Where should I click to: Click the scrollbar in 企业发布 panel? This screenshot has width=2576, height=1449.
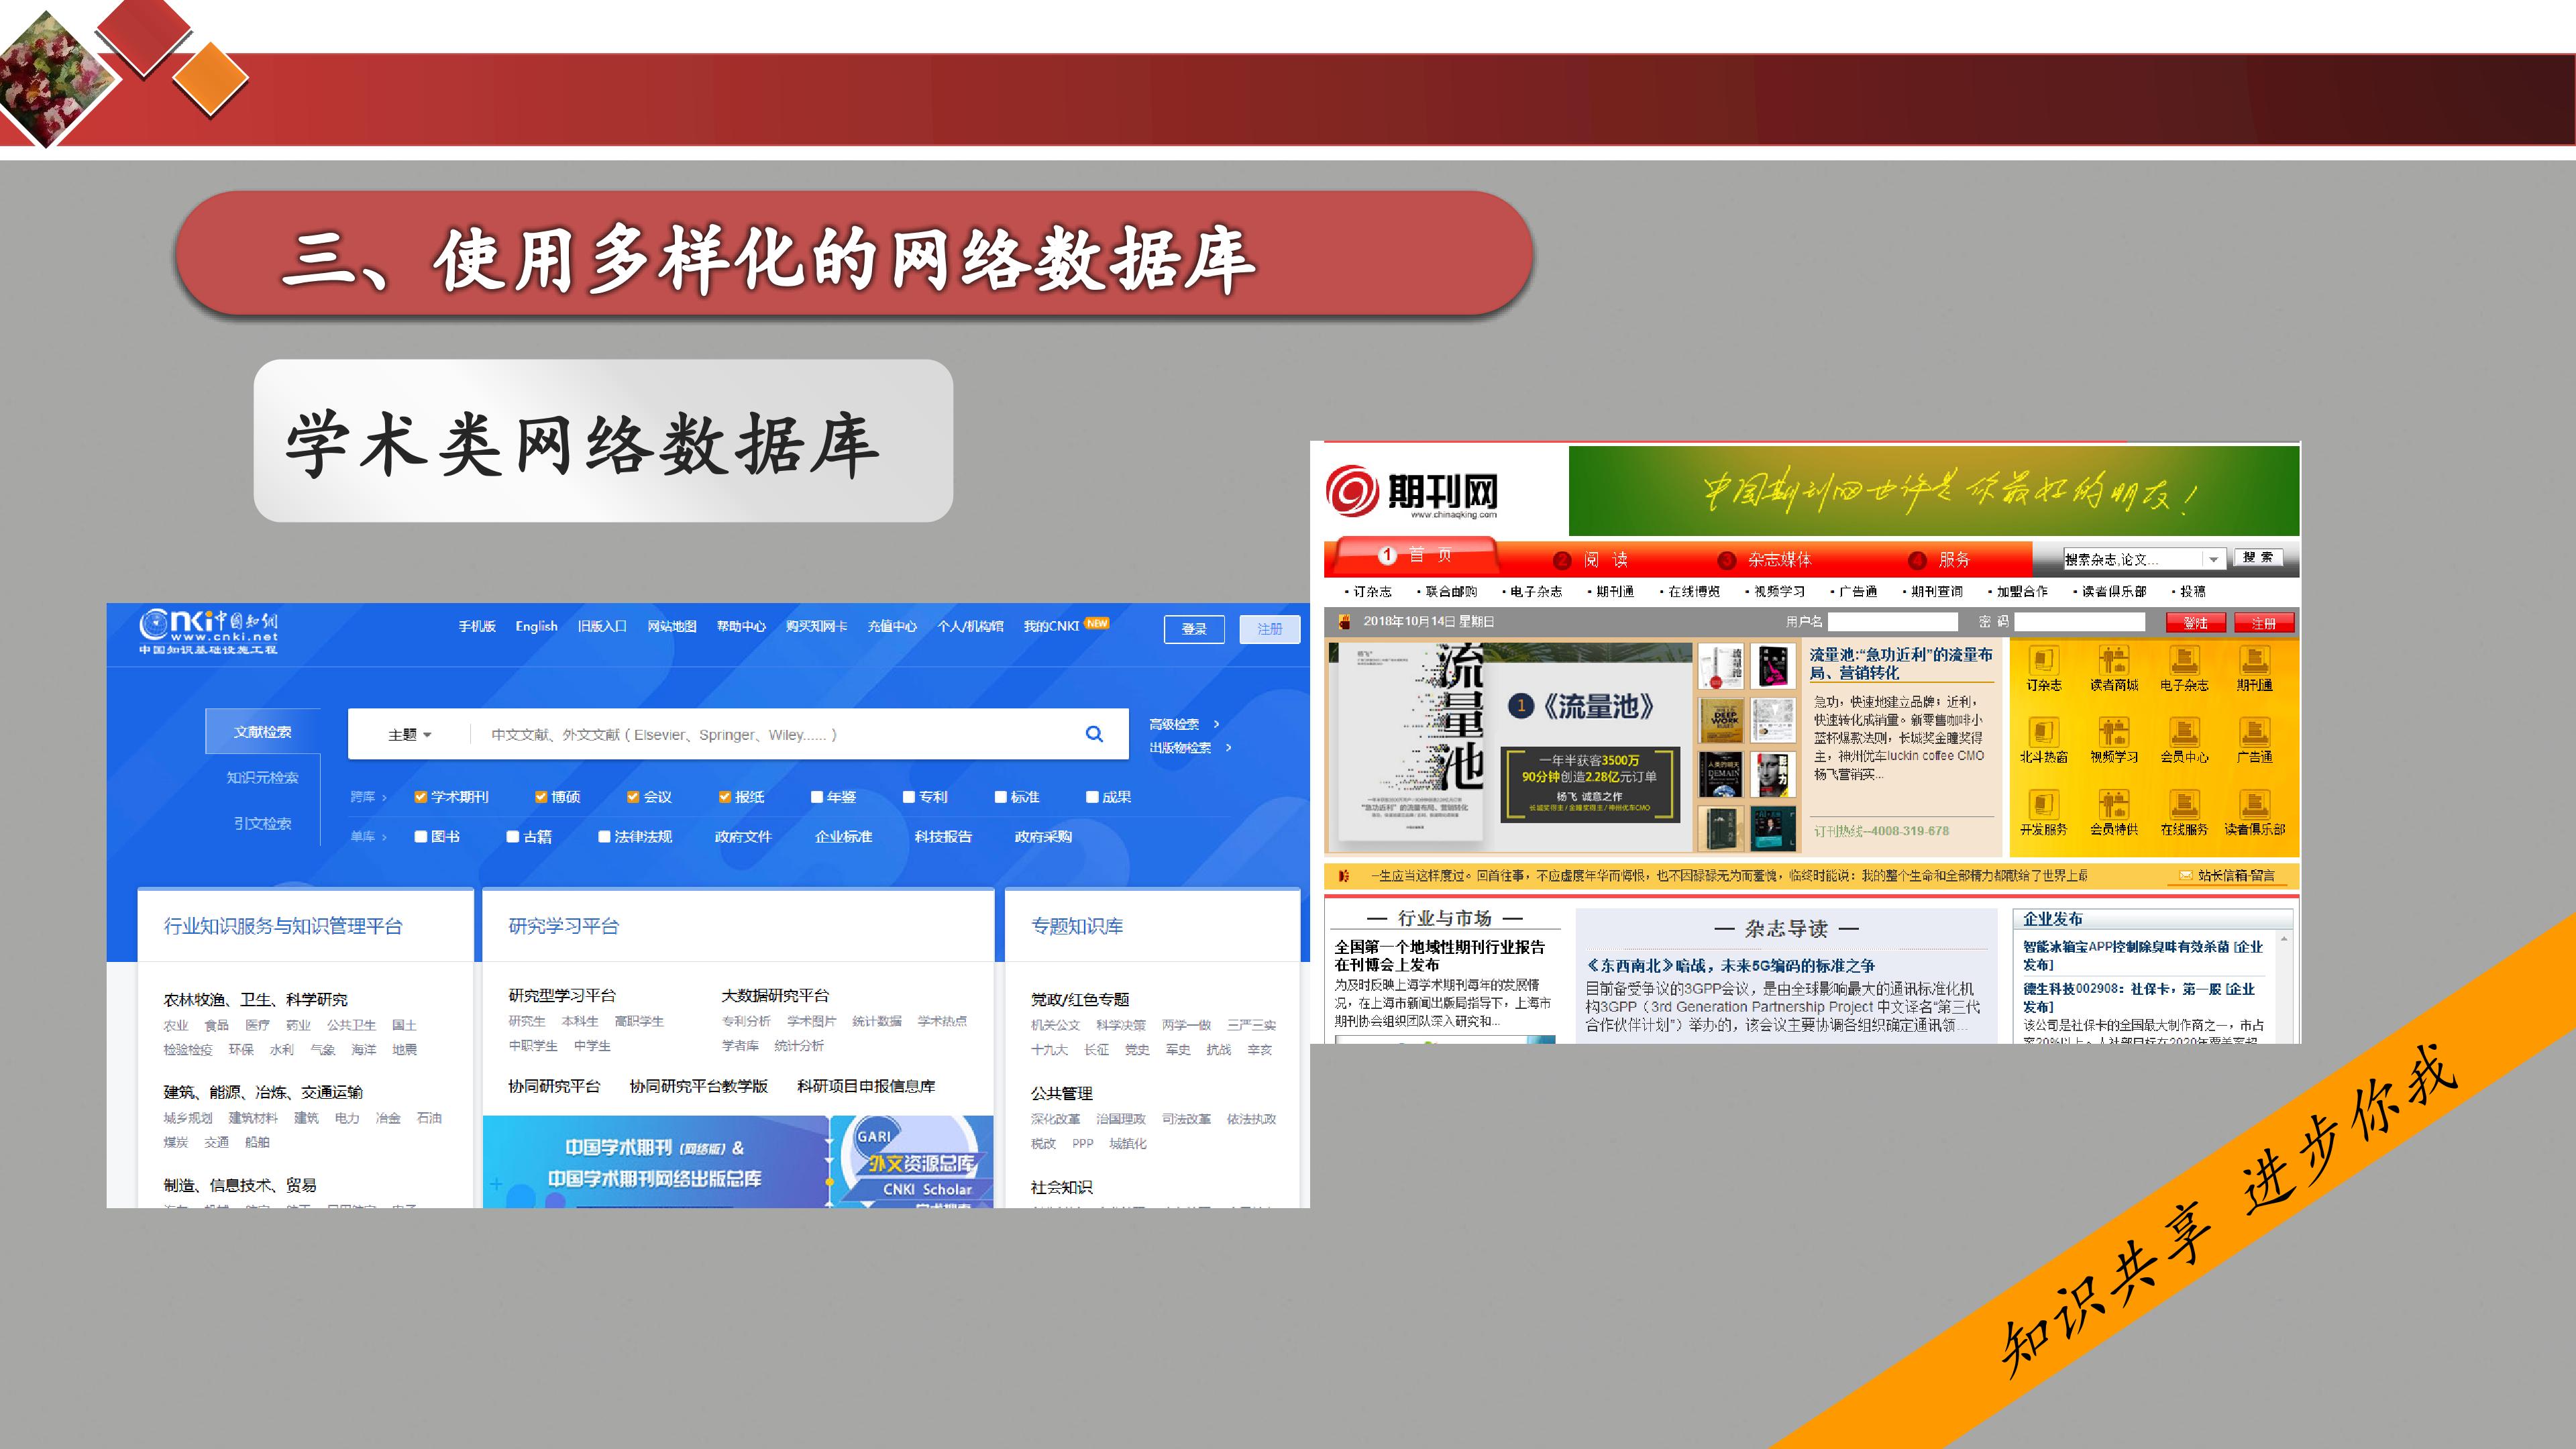2284,987
